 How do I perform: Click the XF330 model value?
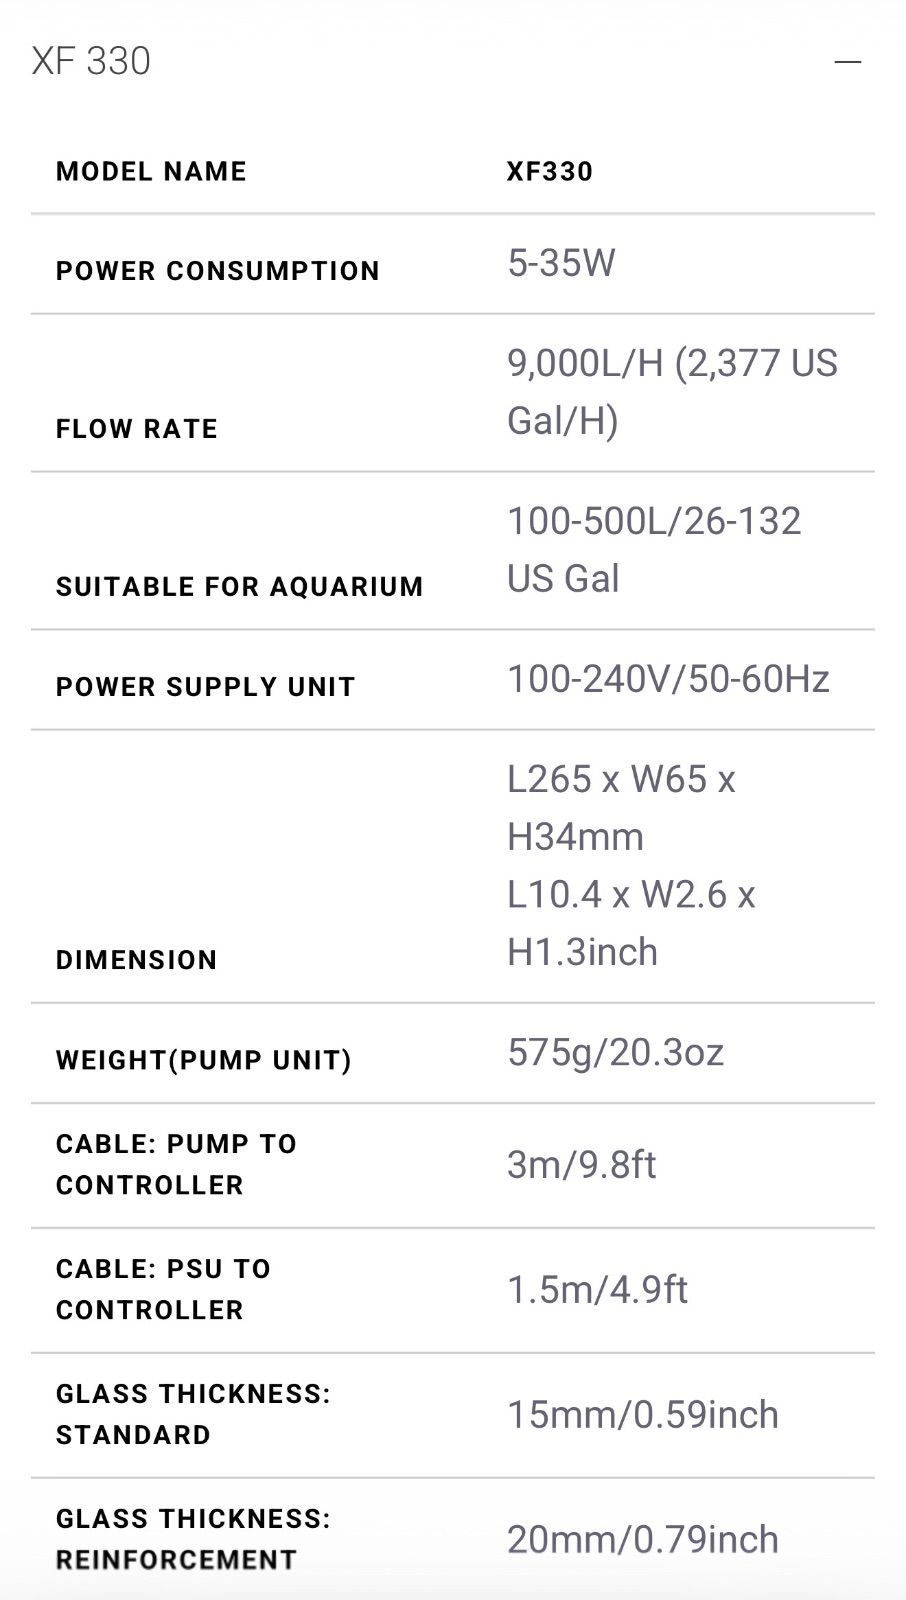(550, 171)
